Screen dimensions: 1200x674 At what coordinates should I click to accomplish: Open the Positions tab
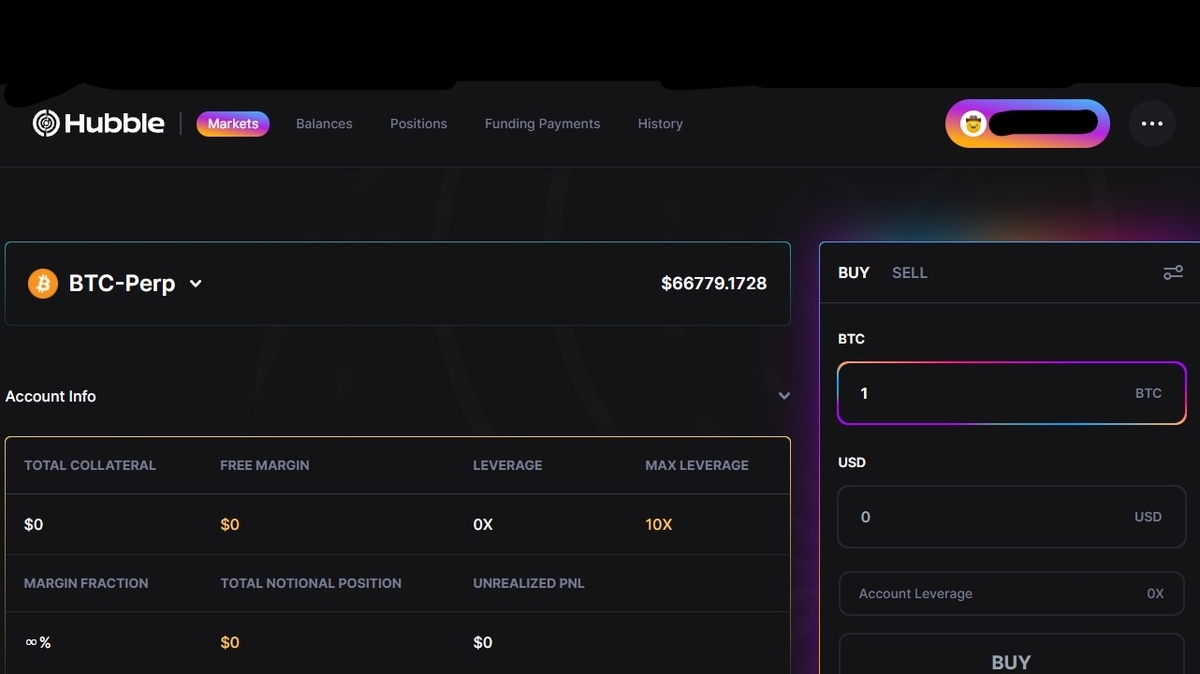point(418,124)
